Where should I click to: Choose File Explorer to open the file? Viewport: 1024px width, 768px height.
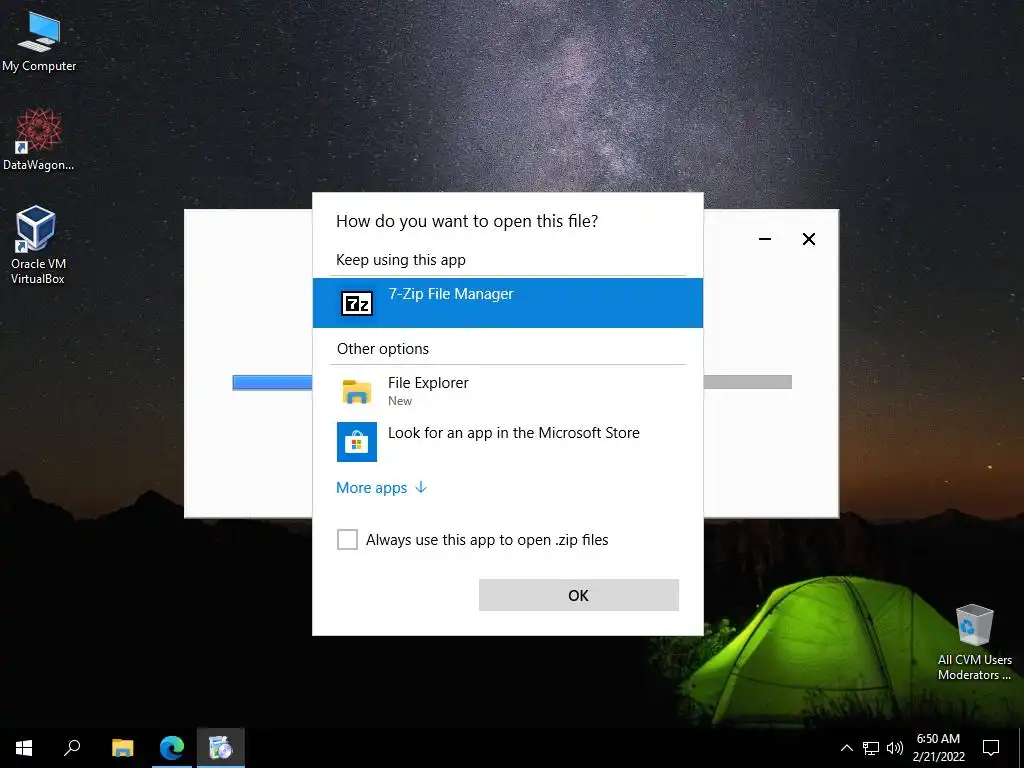pyautogui.click(x=507, y=391)
